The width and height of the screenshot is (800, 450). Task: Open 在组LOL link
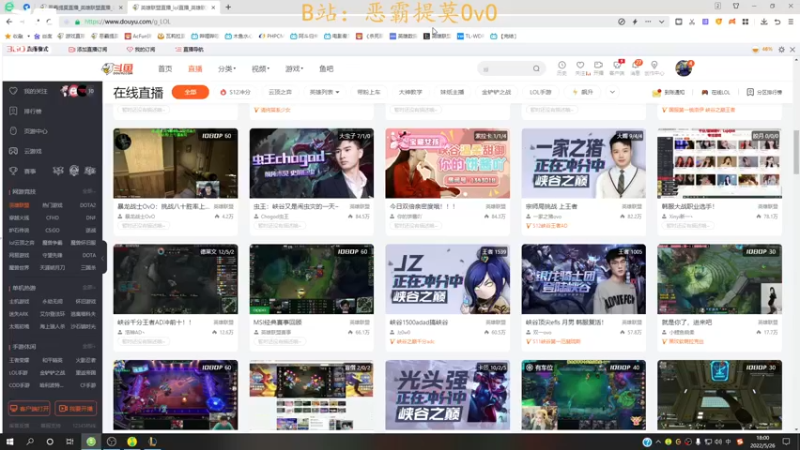[716, 92]
